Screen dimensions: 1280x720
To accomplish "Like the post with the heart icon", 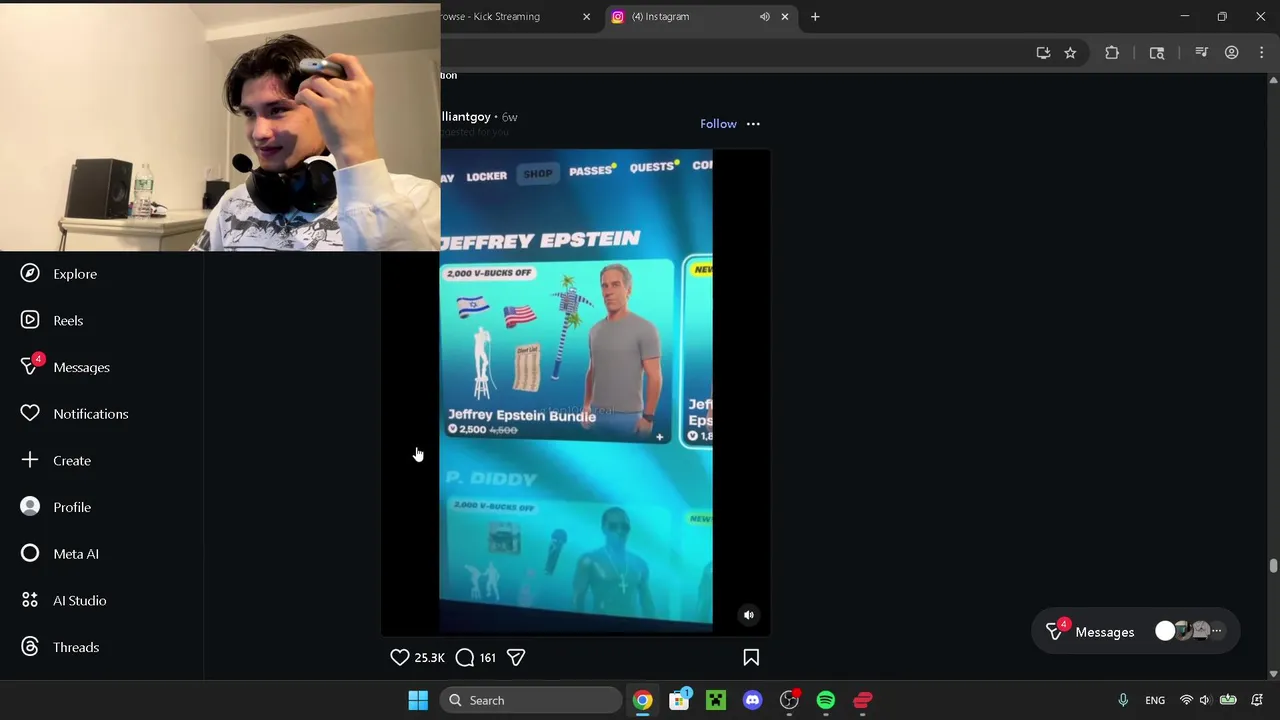I will coord(399,657).
